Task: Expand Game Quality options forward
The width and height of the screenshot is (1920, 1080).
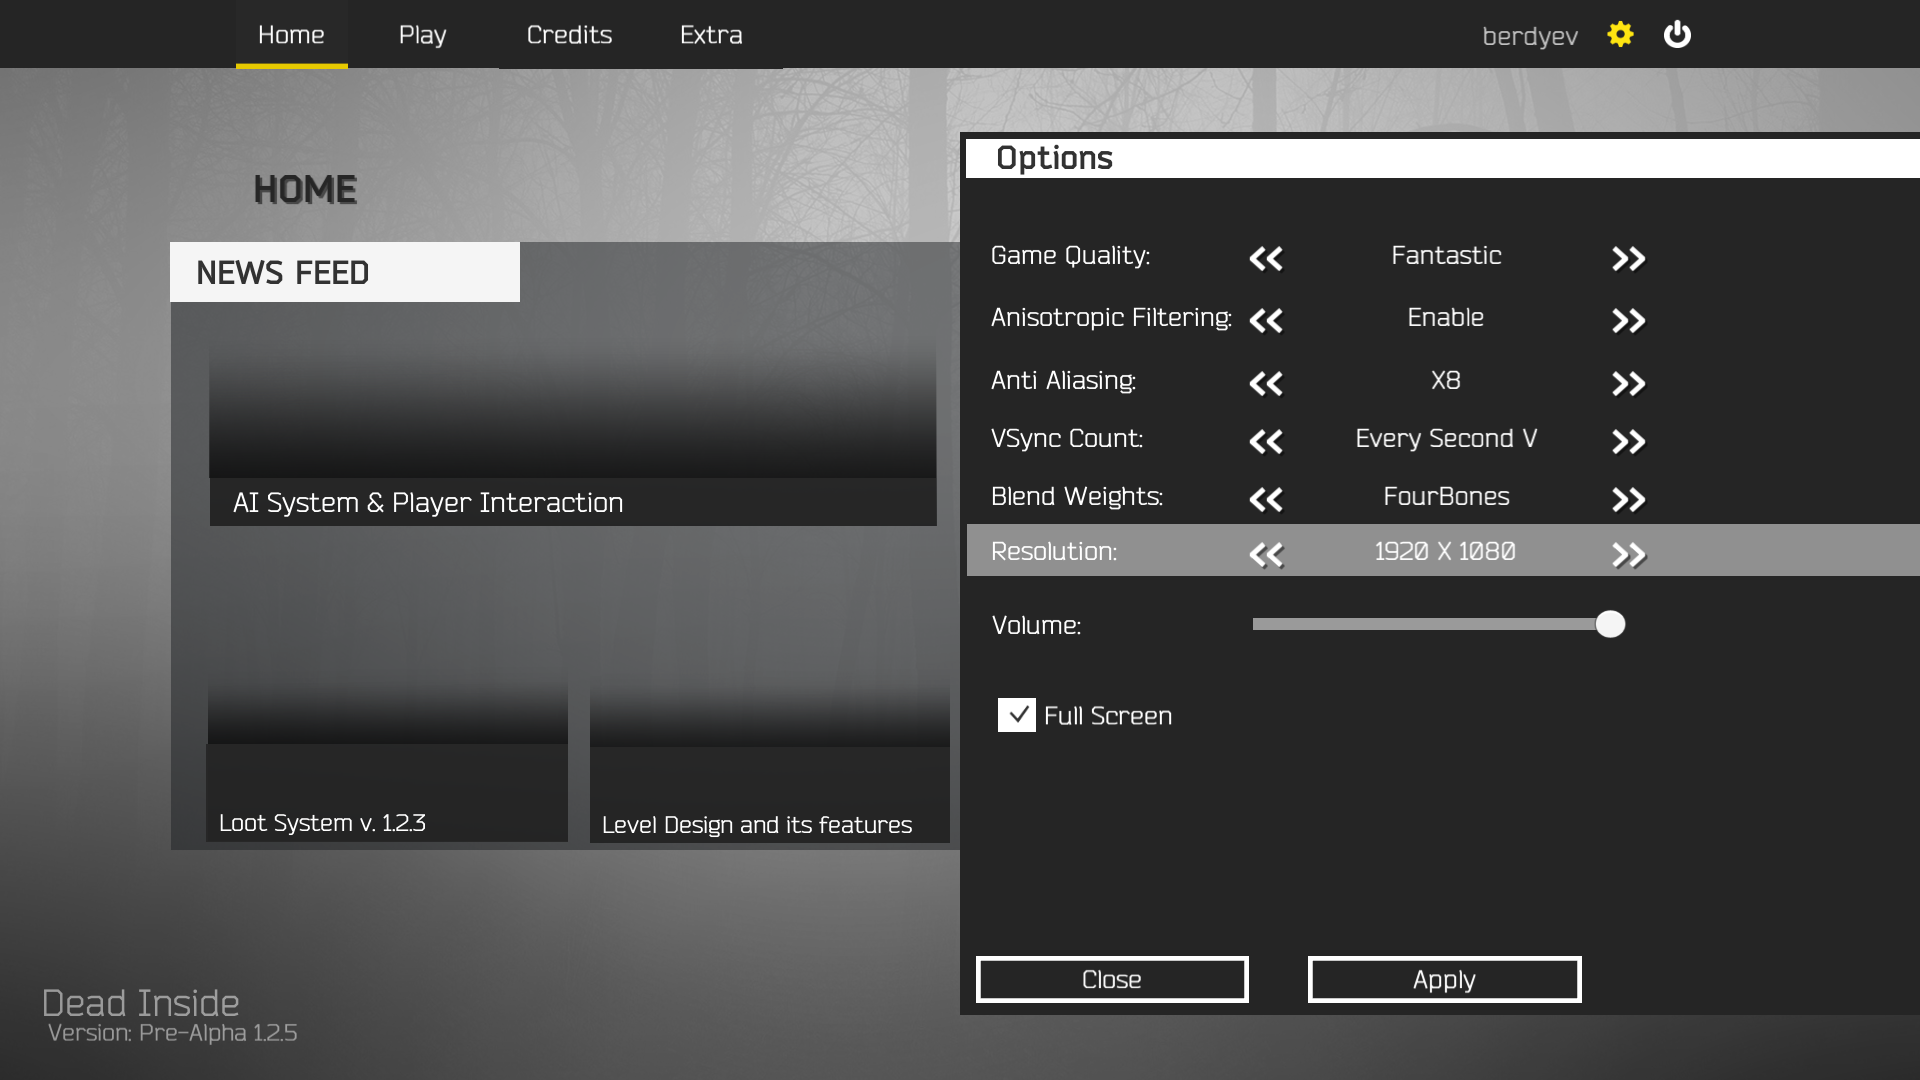Action: (1627, 257)
